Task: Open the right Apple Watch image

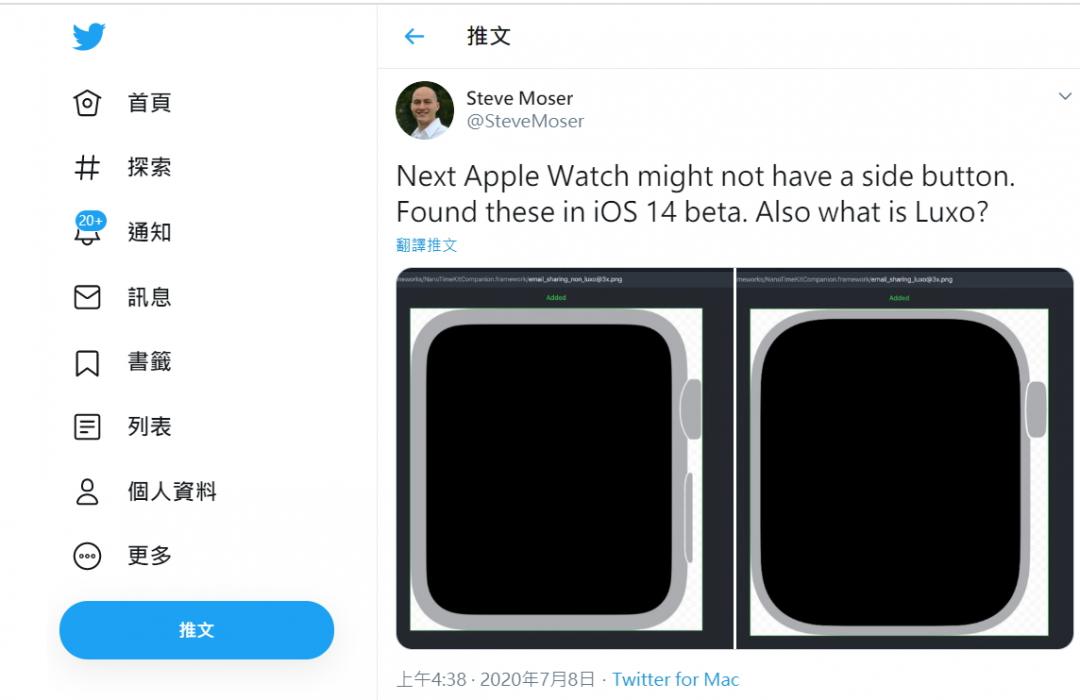Action: tap(905, 459)
